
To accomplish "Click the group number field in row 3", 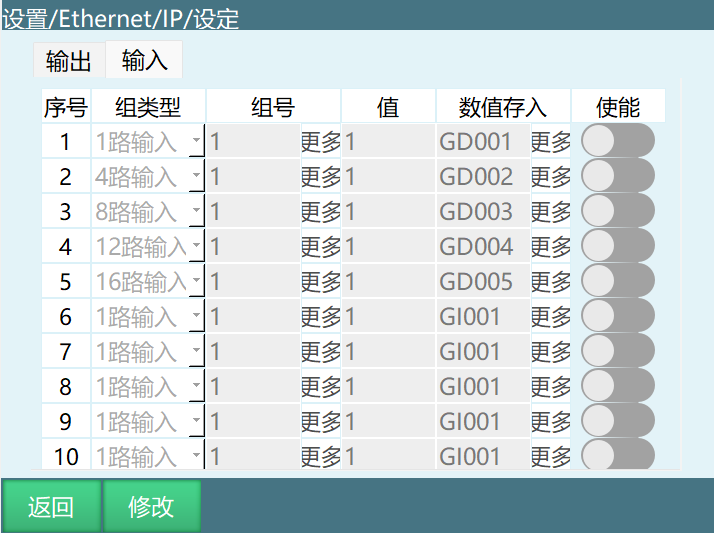I will [253, 212].
